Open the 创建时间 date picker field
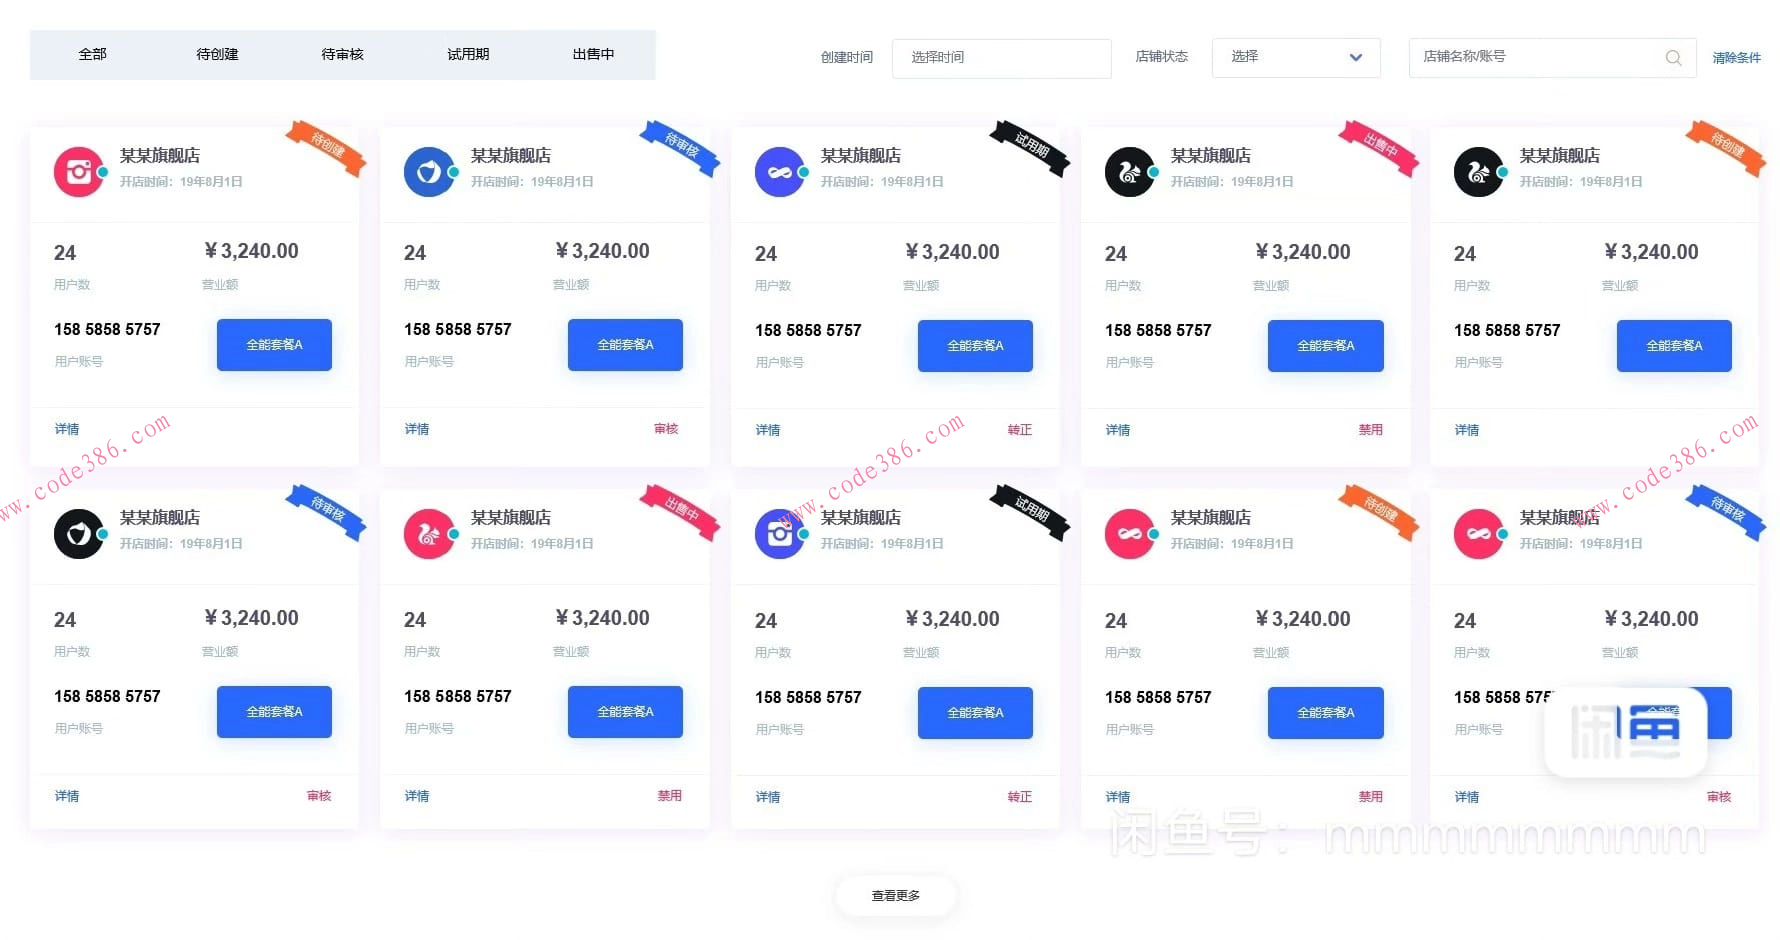Screen dimensions: 1780x940 click(1001, 58)
